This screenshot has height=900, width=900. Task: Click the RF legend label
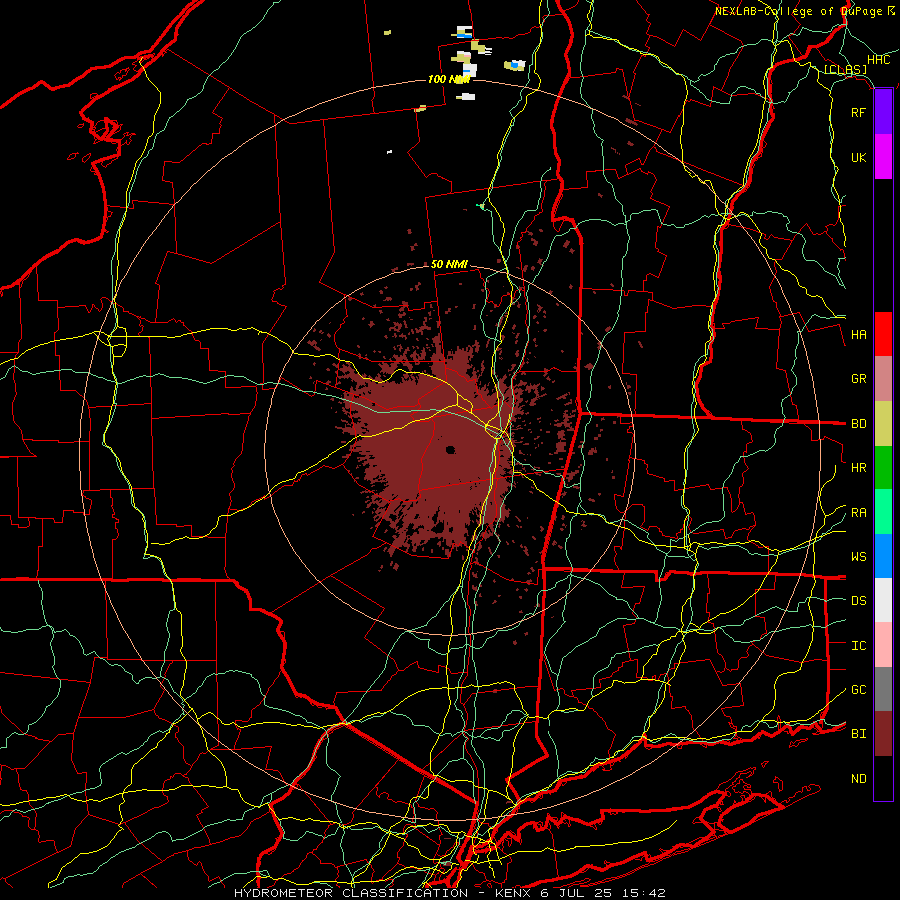pos(858,112)
